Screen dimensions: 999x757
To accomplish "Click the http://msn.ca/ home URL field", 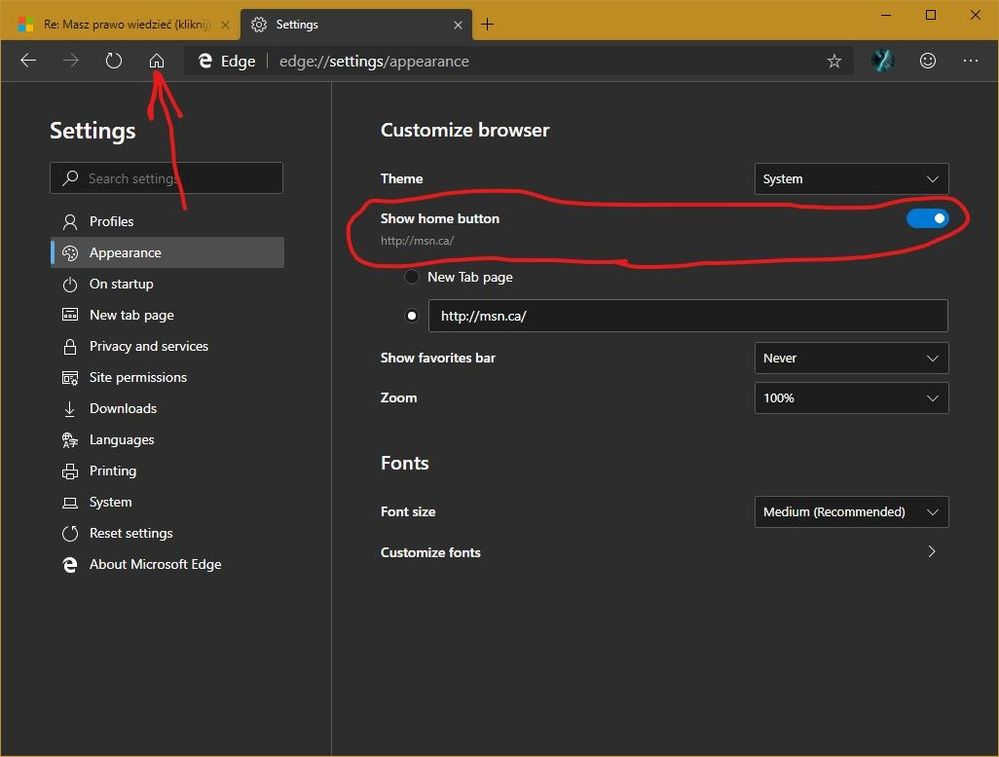I will (688, 316).
